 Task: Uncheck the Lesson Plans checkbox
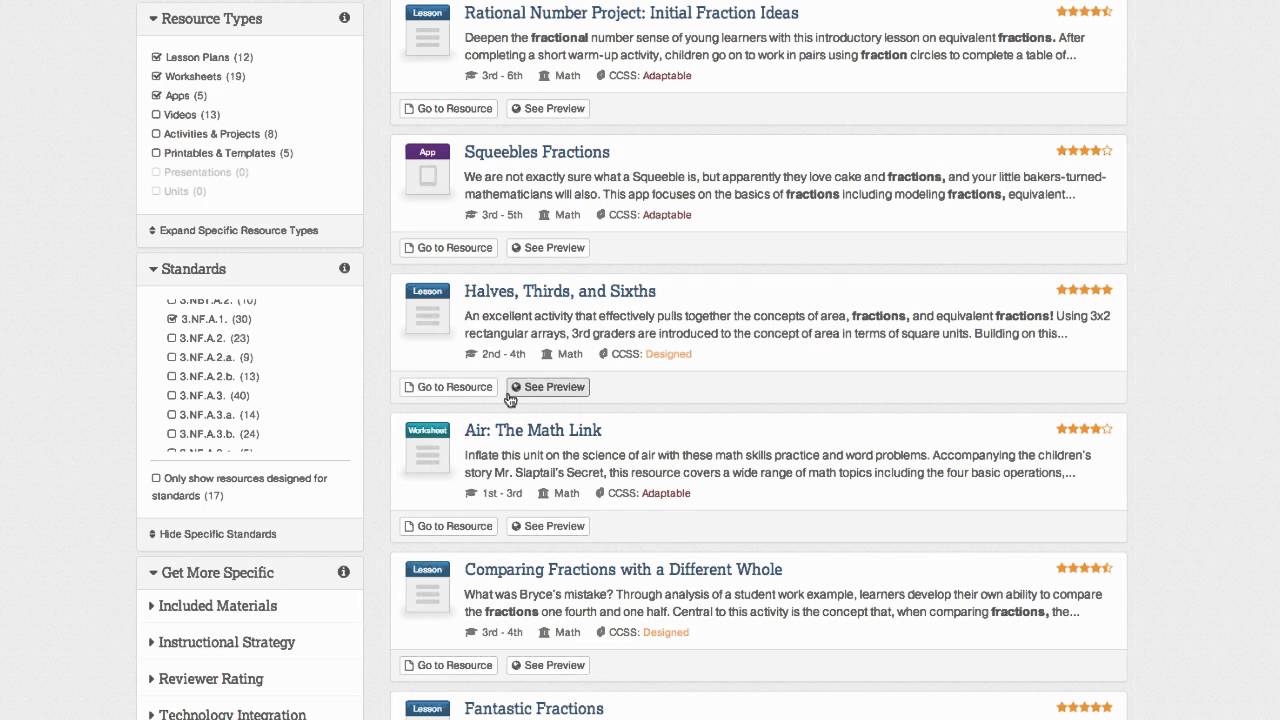[x=156, y=57]
